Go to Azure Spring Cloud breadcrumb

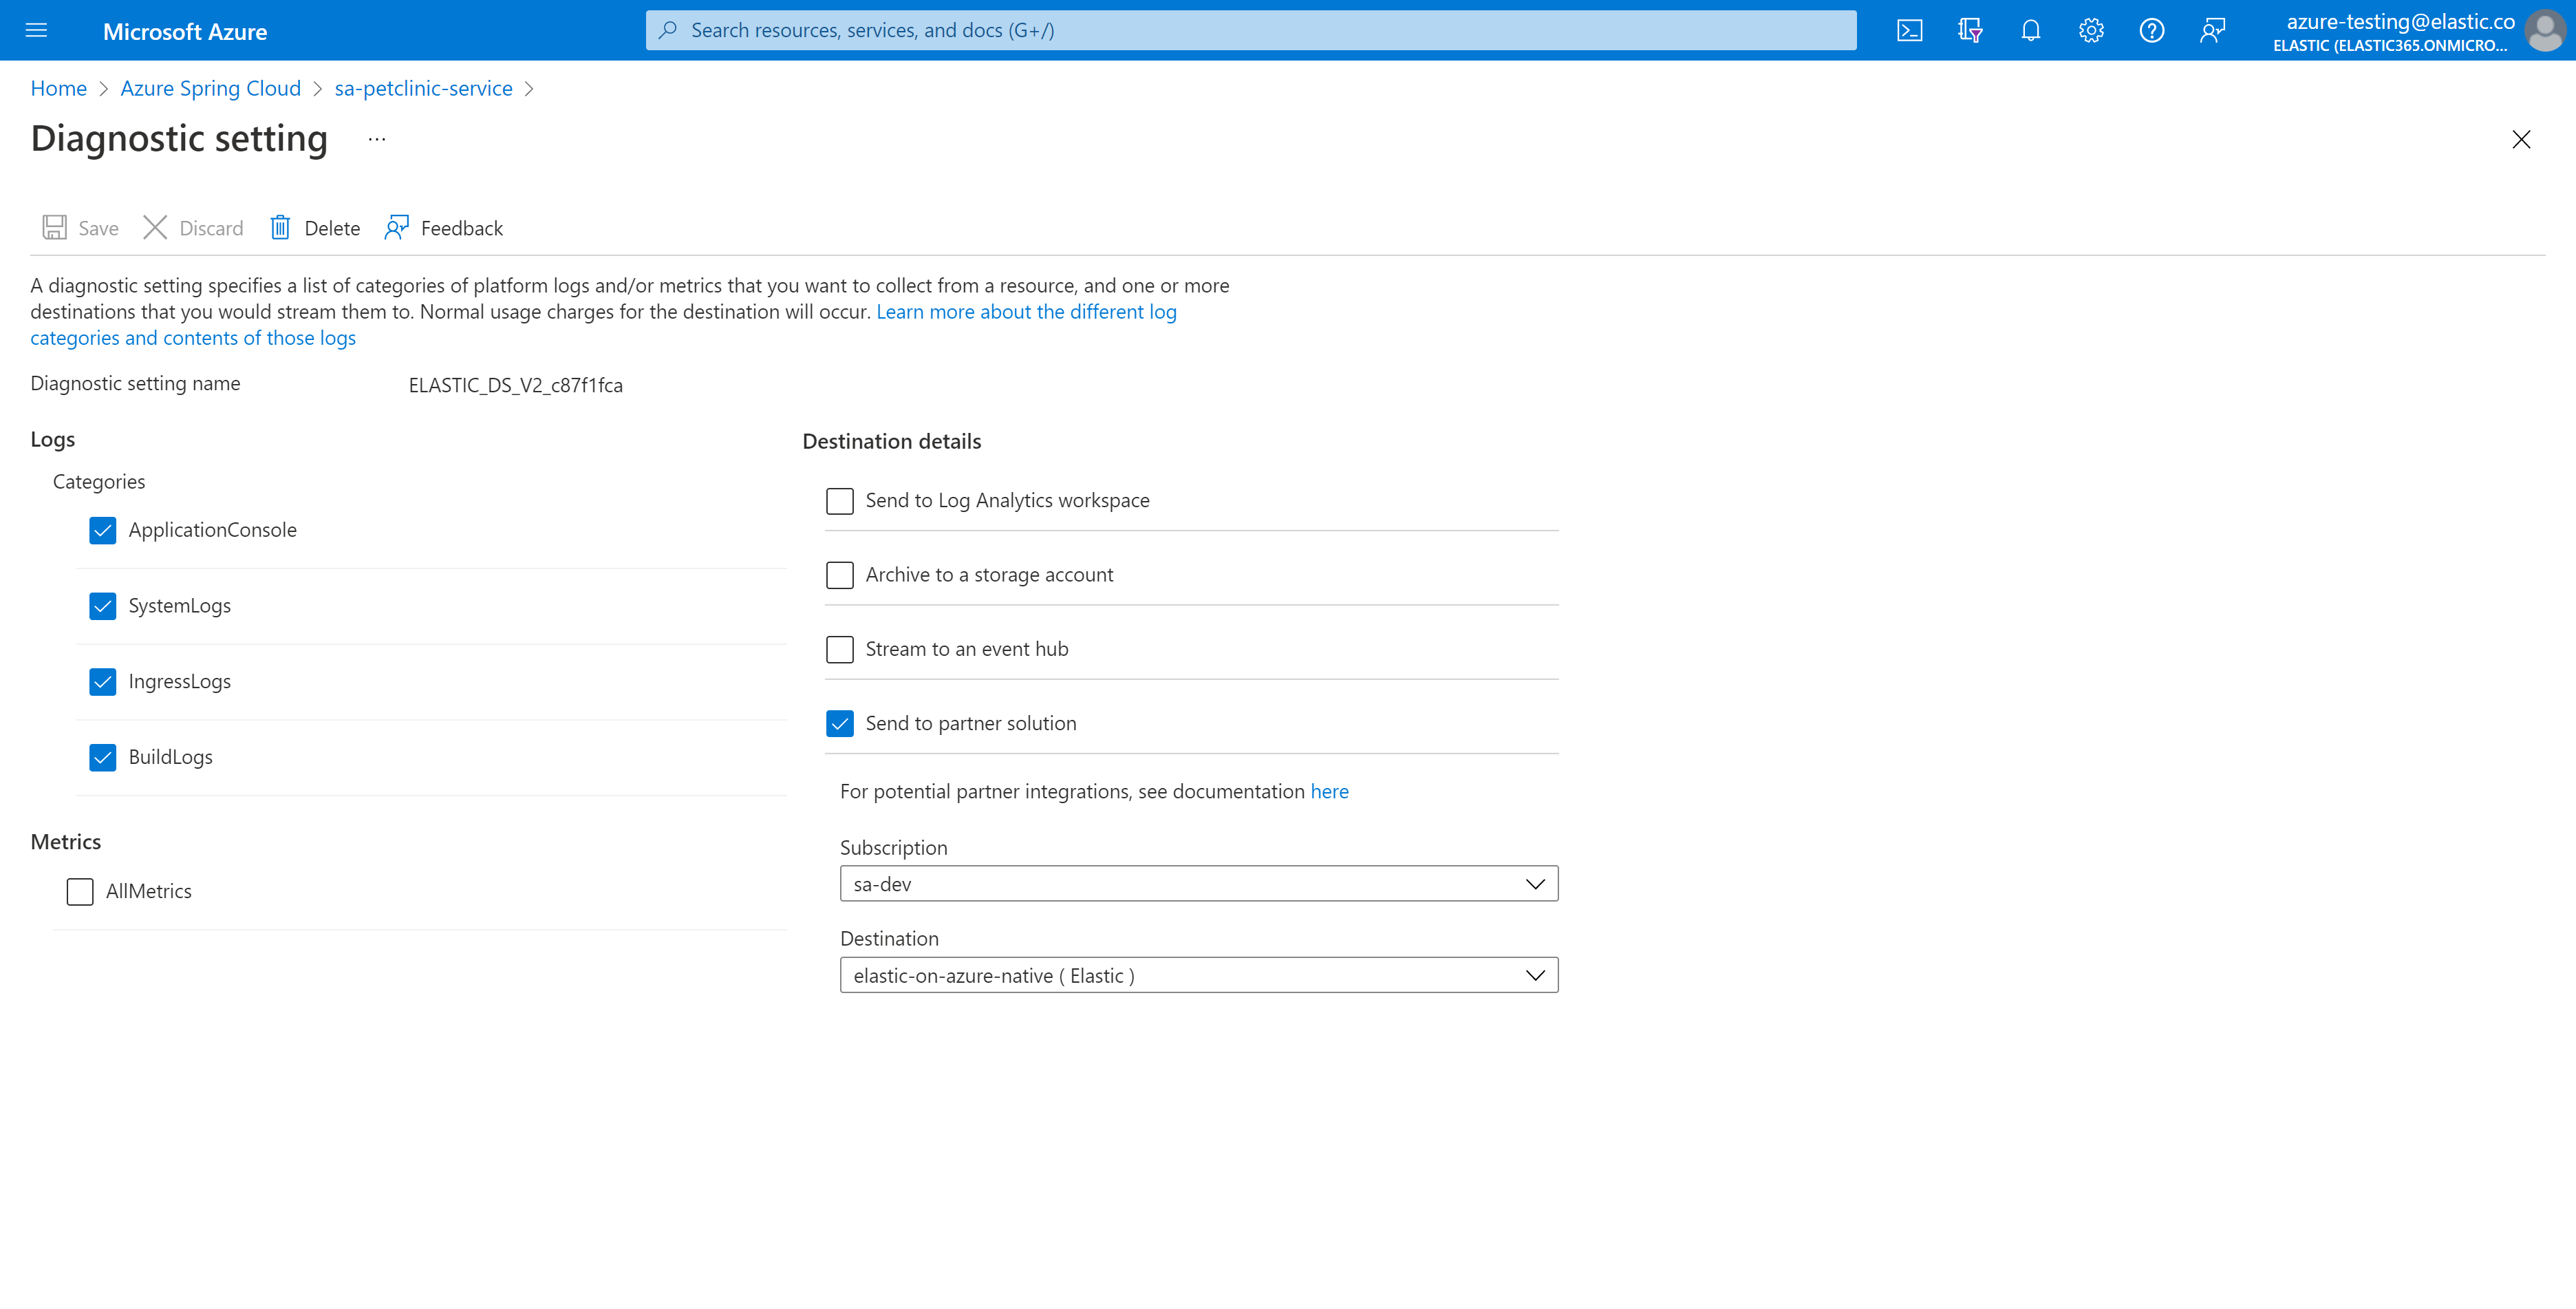(x=210, y=88)
